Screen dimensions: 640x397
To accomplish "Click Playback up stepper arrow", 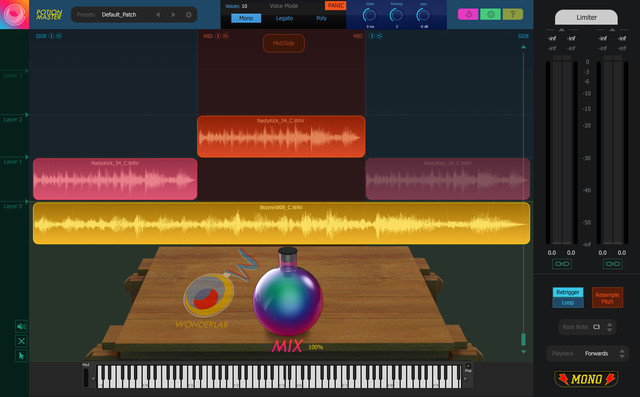I will tap(622, 350).
